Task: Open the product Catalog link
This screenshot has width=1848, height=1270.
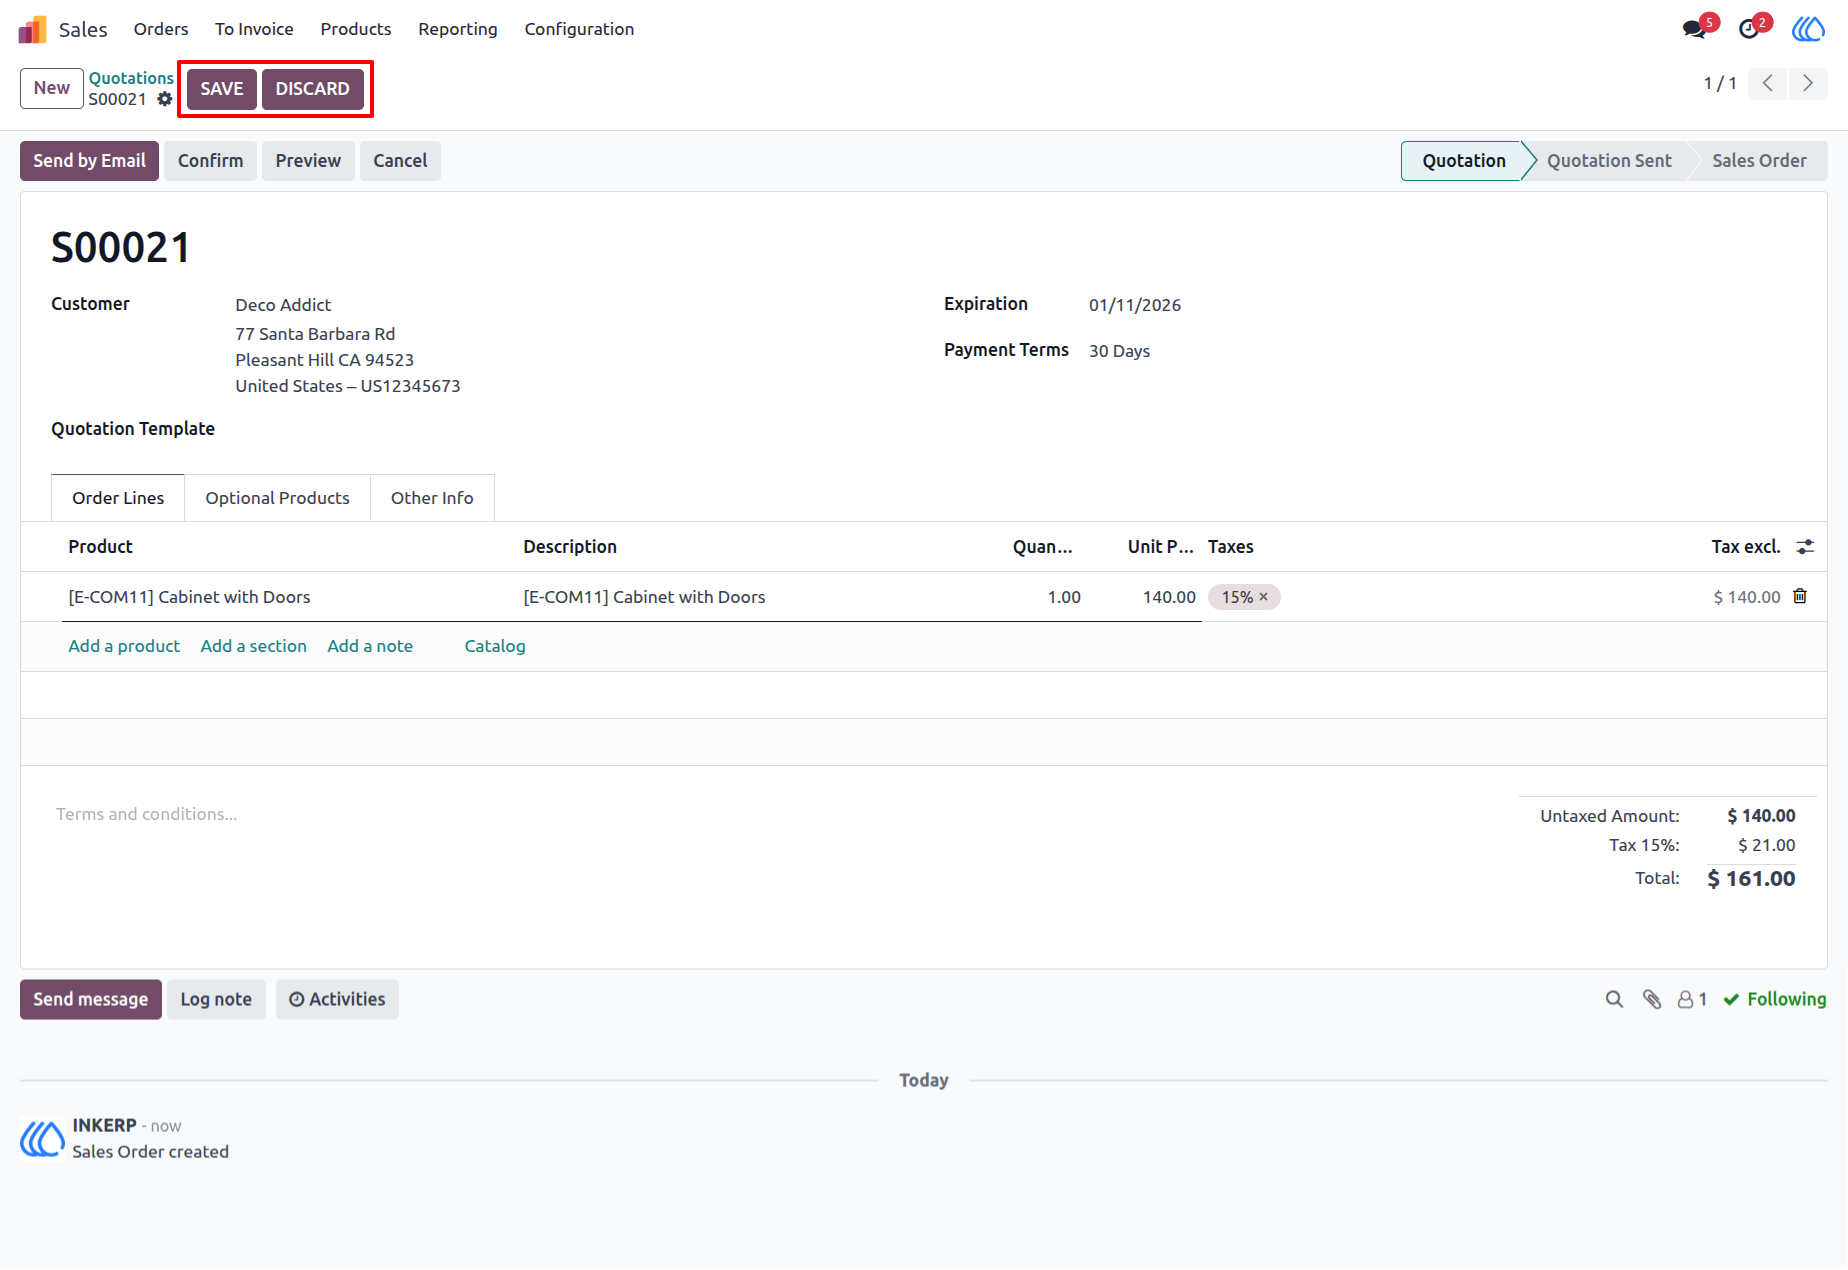Action: [495, 646]
